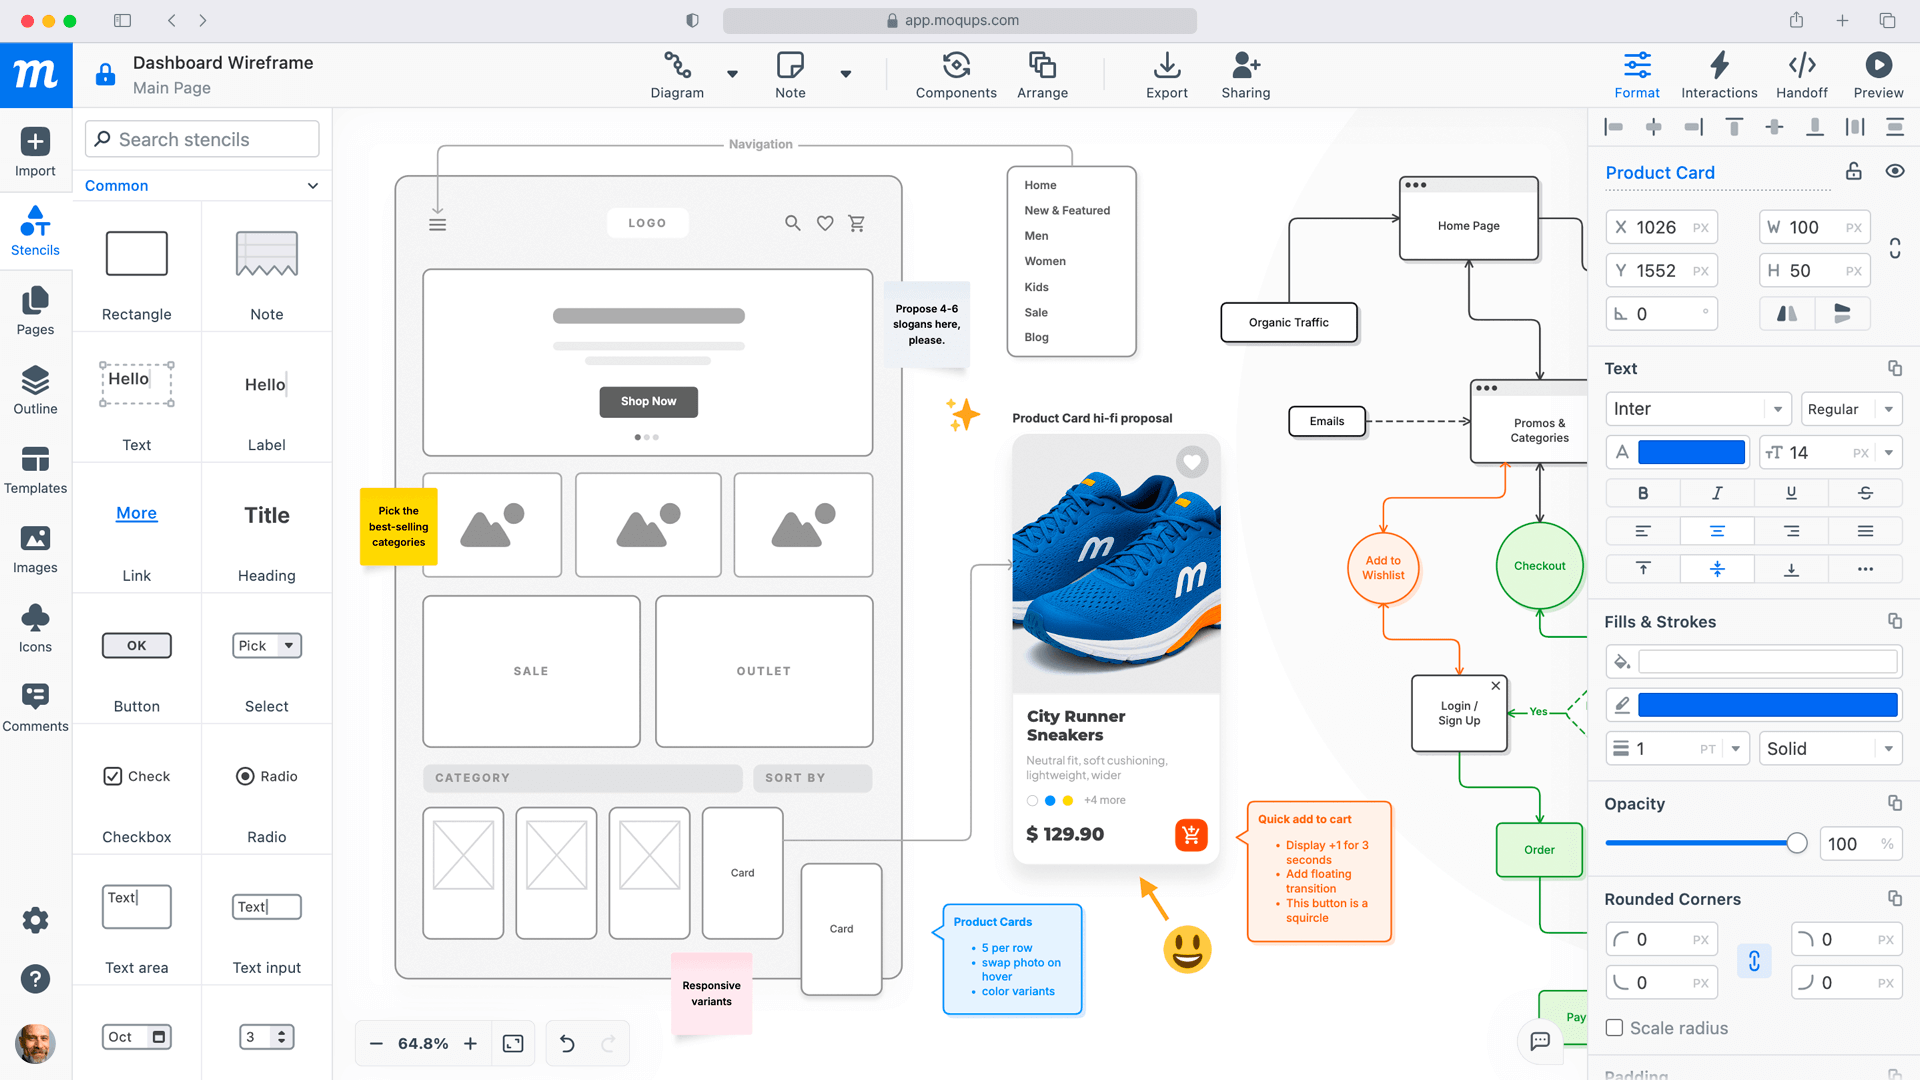Click the Components toolbar icon
1920x1080 pixels.
(955, 75)
